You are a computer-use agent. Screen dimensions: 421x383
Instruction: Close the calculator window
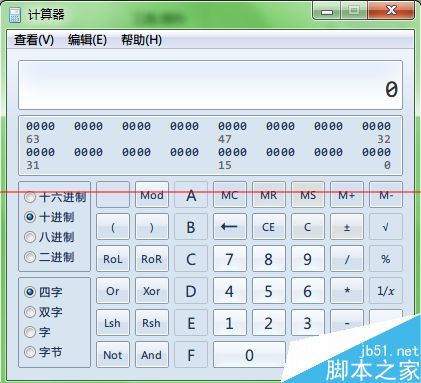click(391, 11)
